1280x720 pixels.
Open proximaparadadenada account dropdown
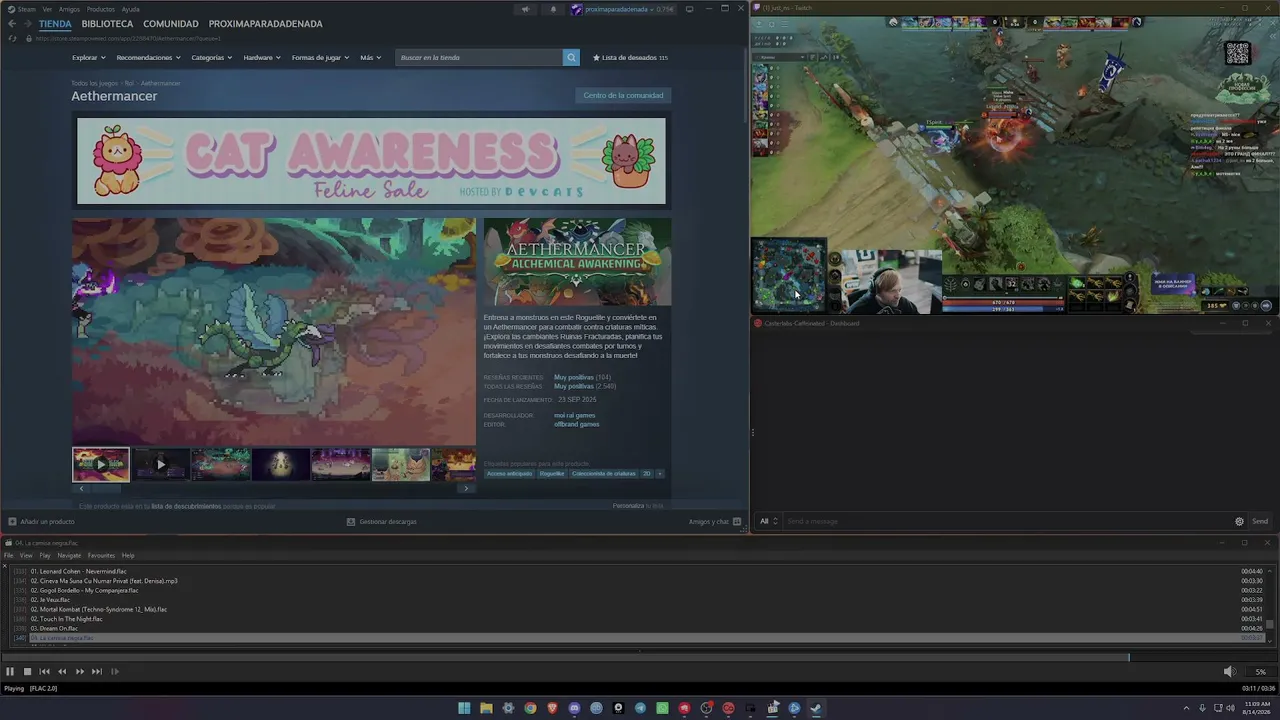tap(622, 10)
